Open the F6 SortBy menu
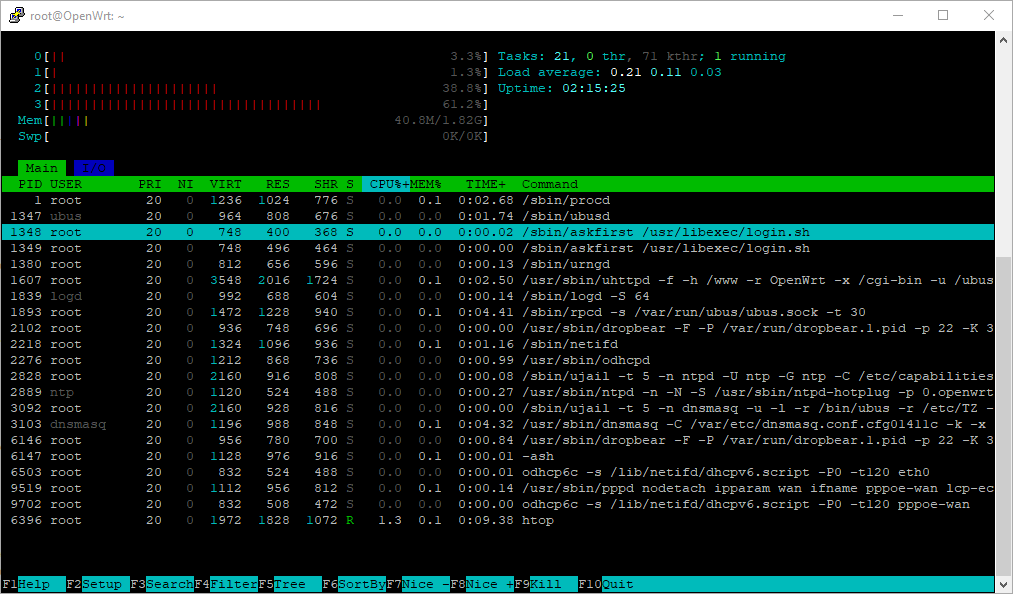The width and height of the screenshot is (1013, 594). point(354,584)
